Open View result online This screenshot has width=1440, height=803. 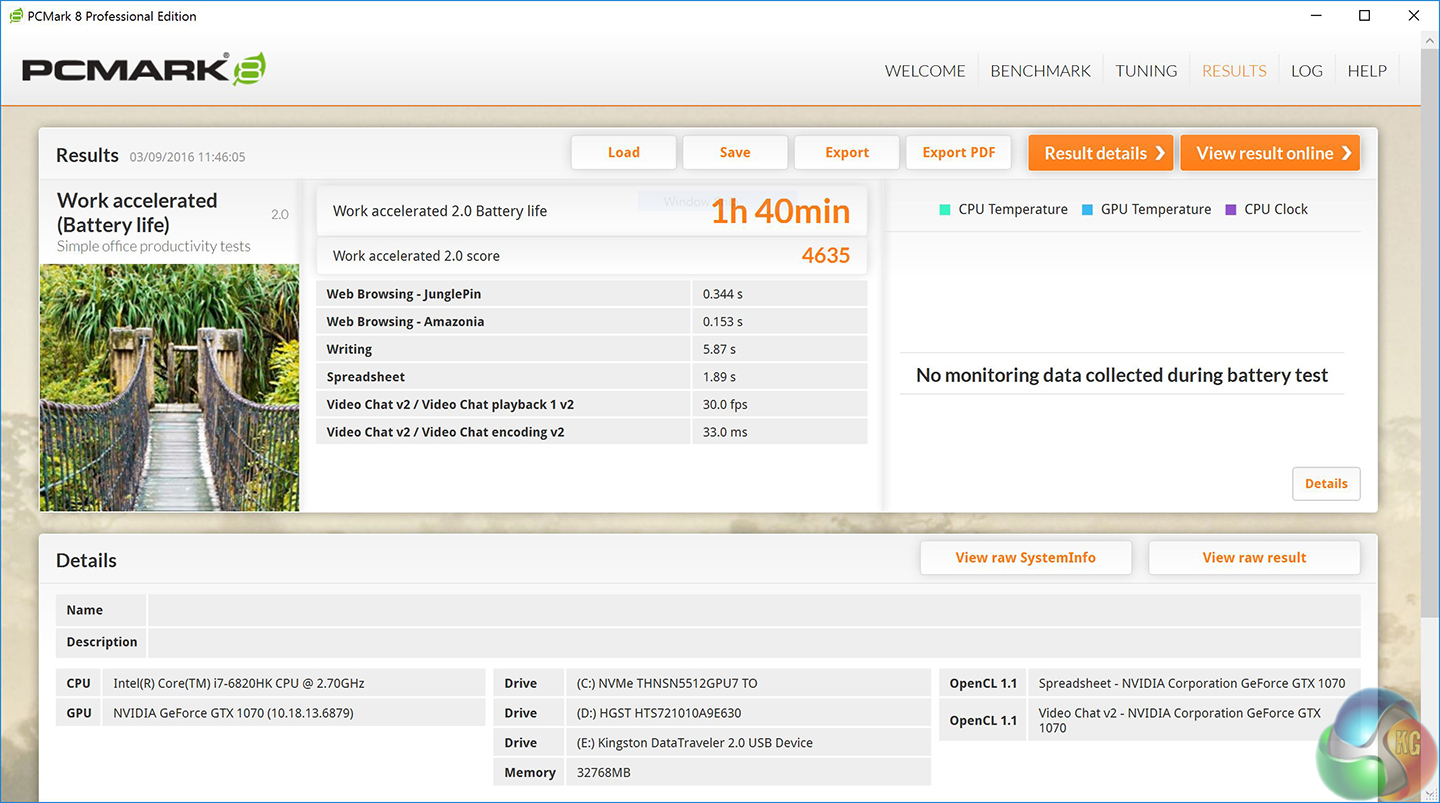pyautogui.click(x=1270, y=153)
